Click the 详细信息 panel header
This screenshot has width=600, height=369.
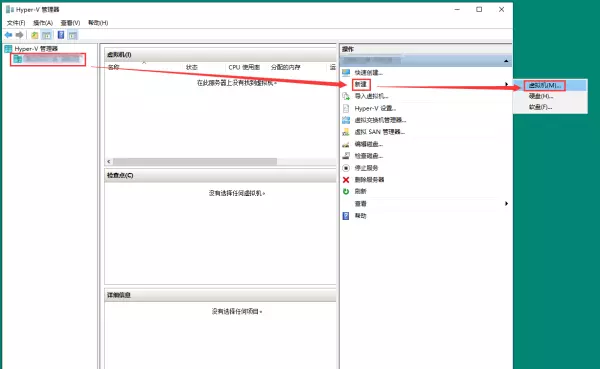(220, 295)
